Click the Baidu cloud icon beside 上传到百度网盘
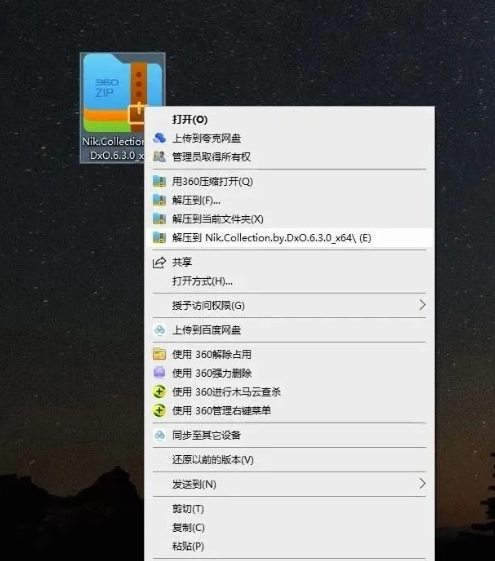 (159, 330)
